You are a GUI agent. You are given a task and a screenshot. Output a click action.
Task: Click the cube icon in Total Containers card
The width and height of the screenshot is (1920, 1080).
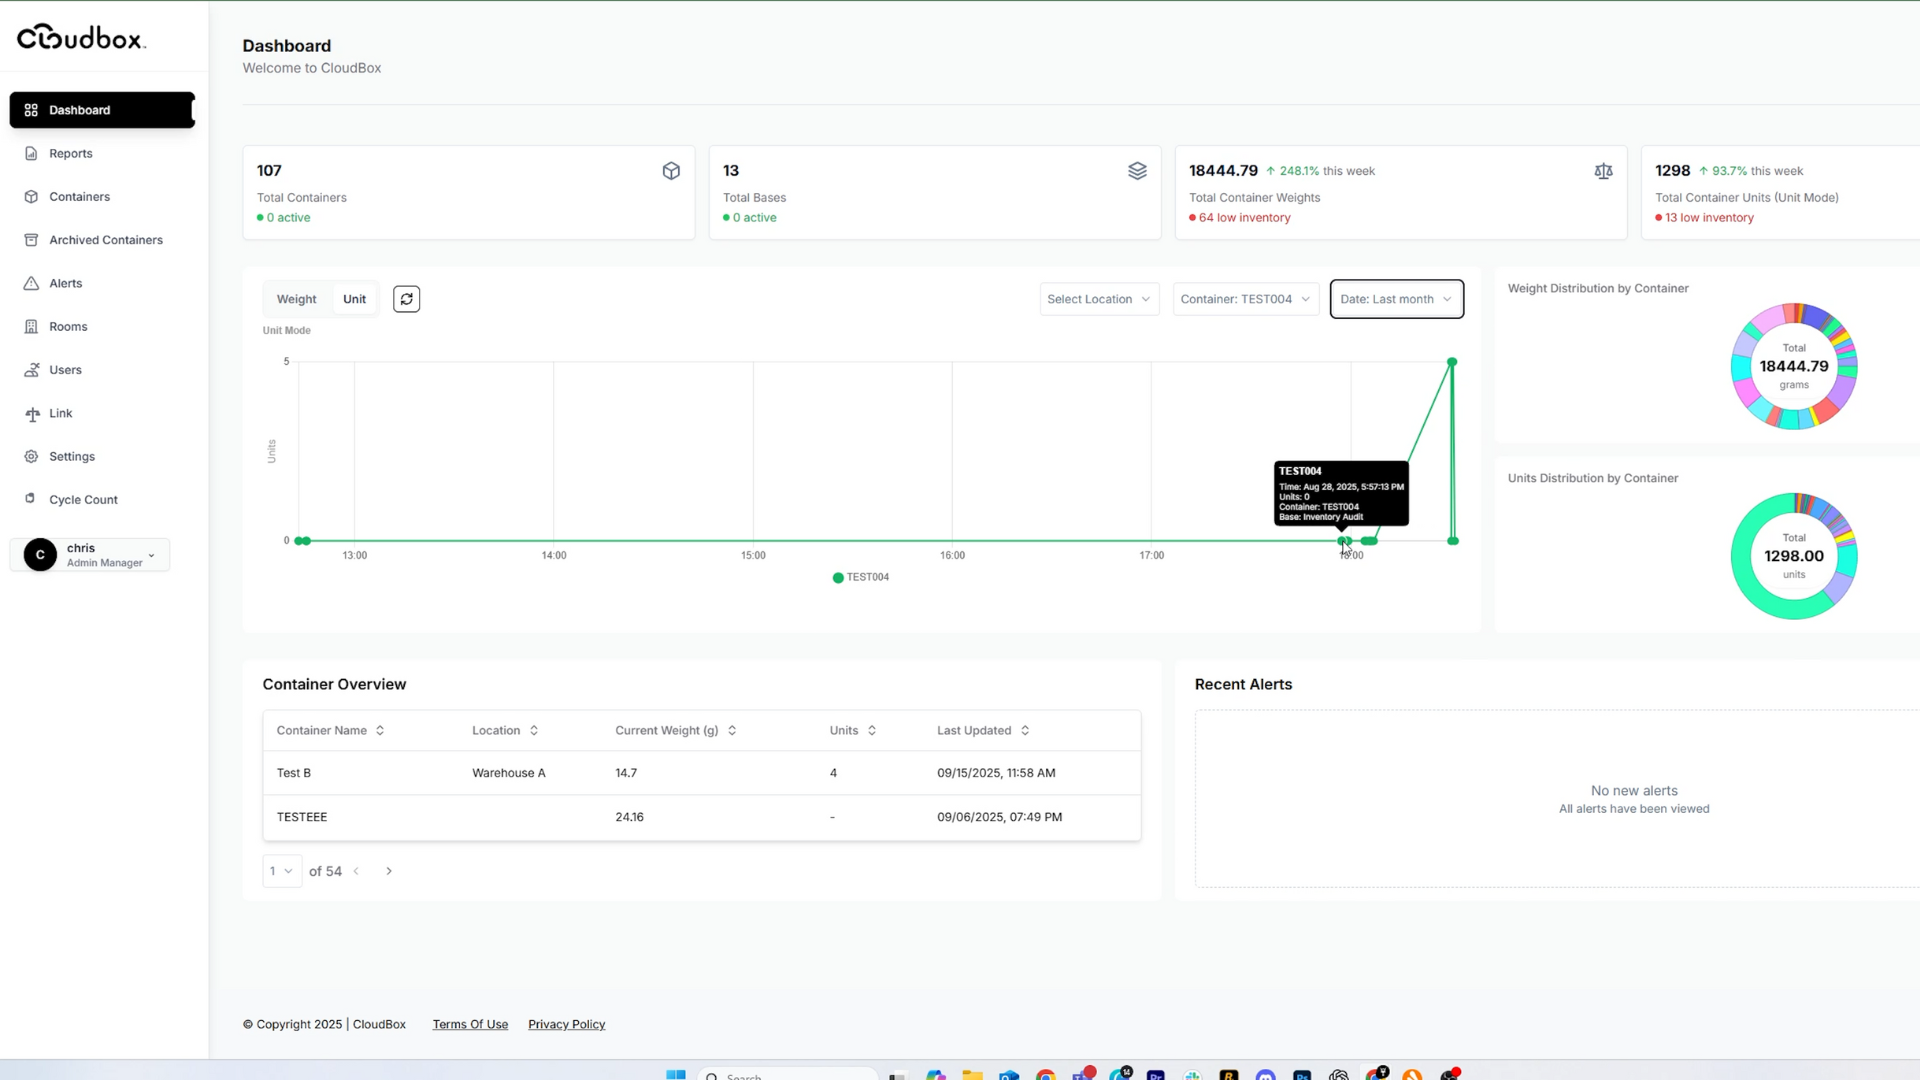pos(671,171)
